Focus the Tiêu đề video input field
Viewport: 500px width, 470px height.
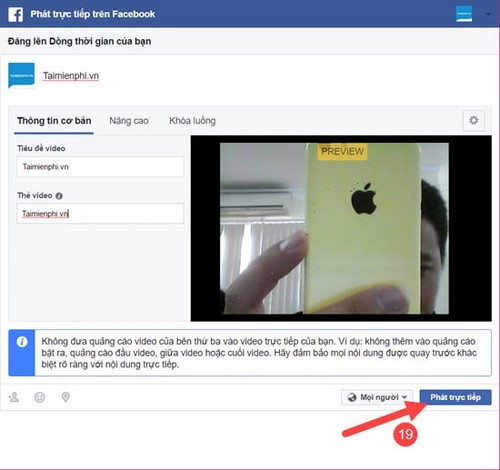[100, 167]
